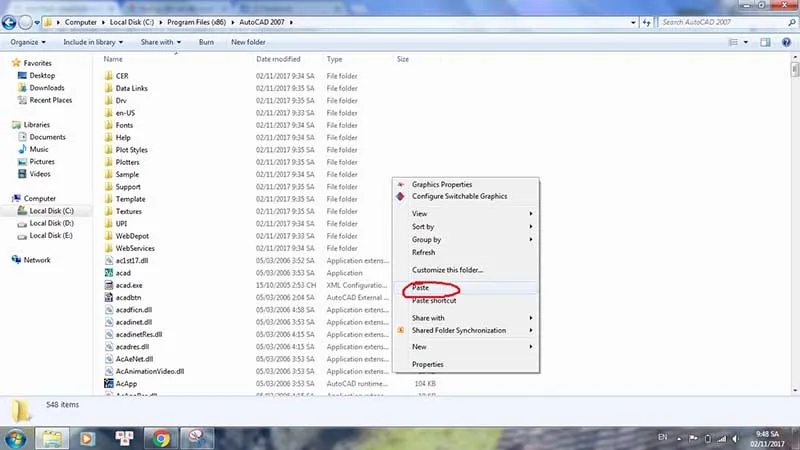This screenshot has height=450, width=800.
Task: Click the help icon in toolbar
Action: pos(785,42)
